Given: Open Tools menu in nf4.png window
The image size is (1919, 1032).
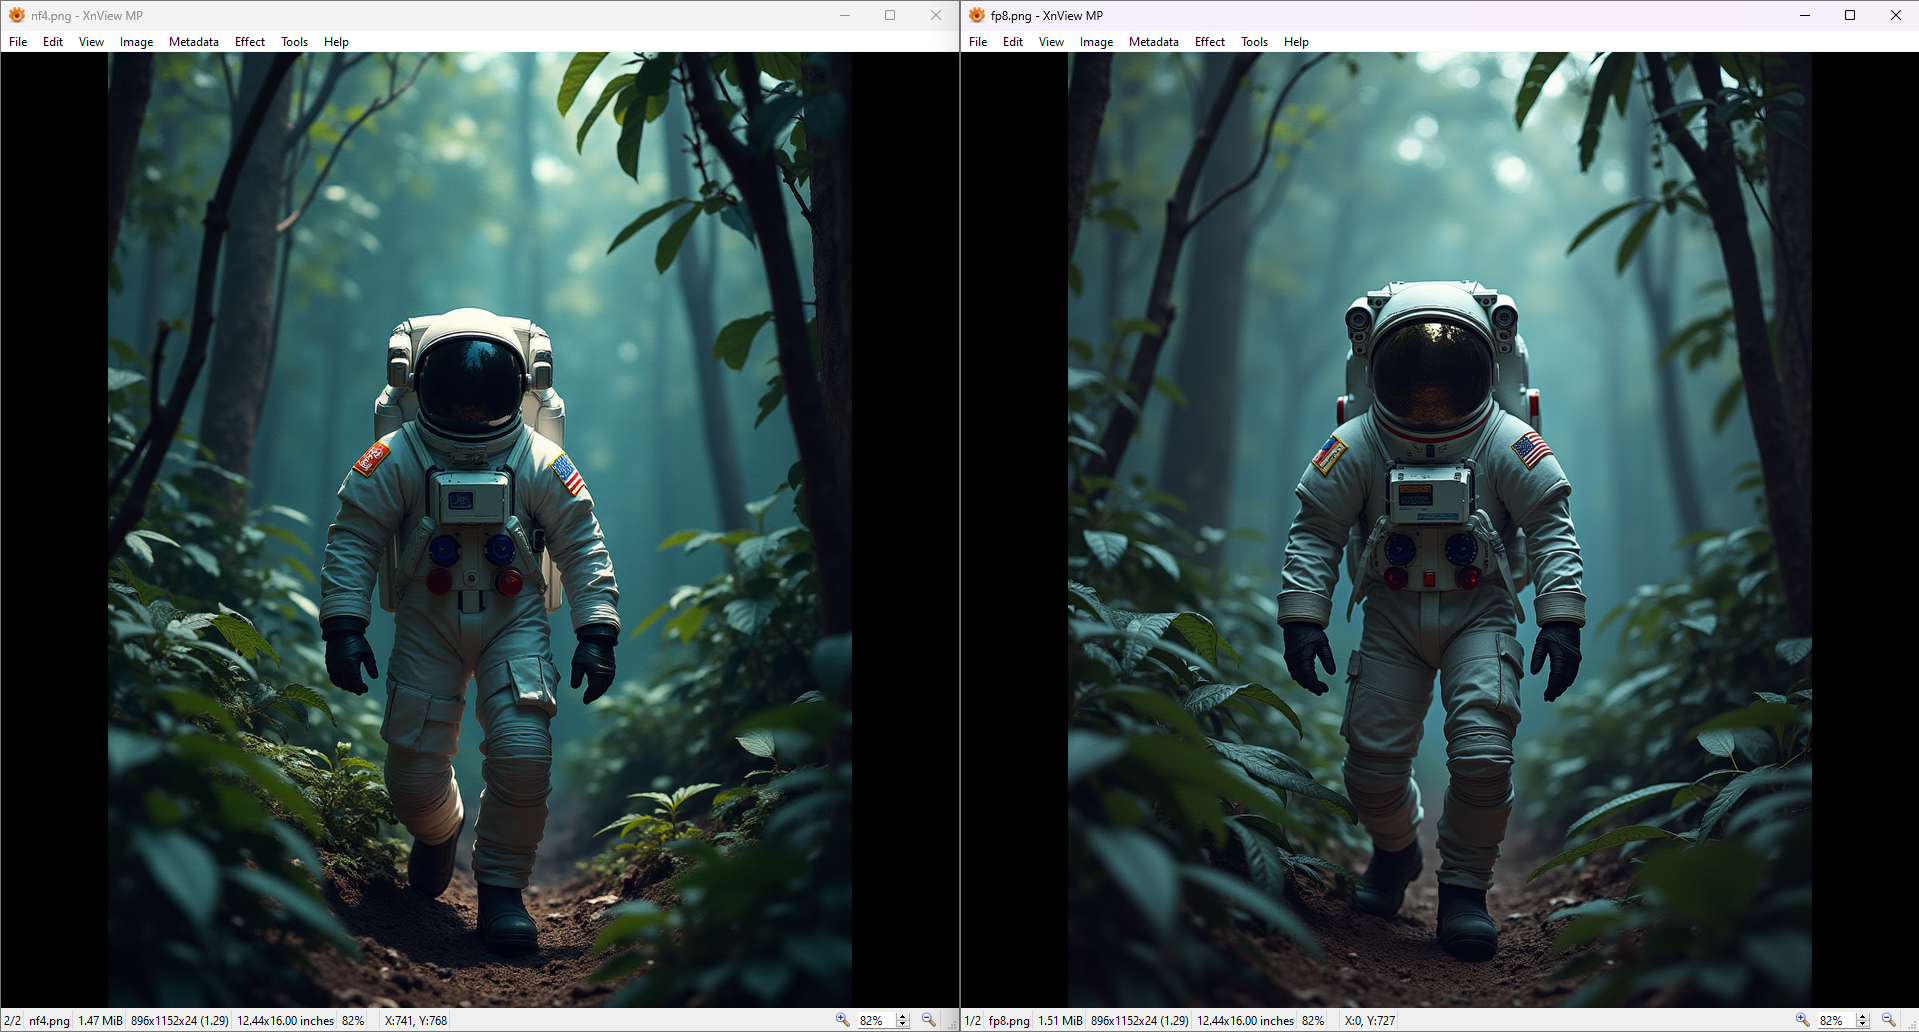Looking at the screenshot, I should 294,42.
